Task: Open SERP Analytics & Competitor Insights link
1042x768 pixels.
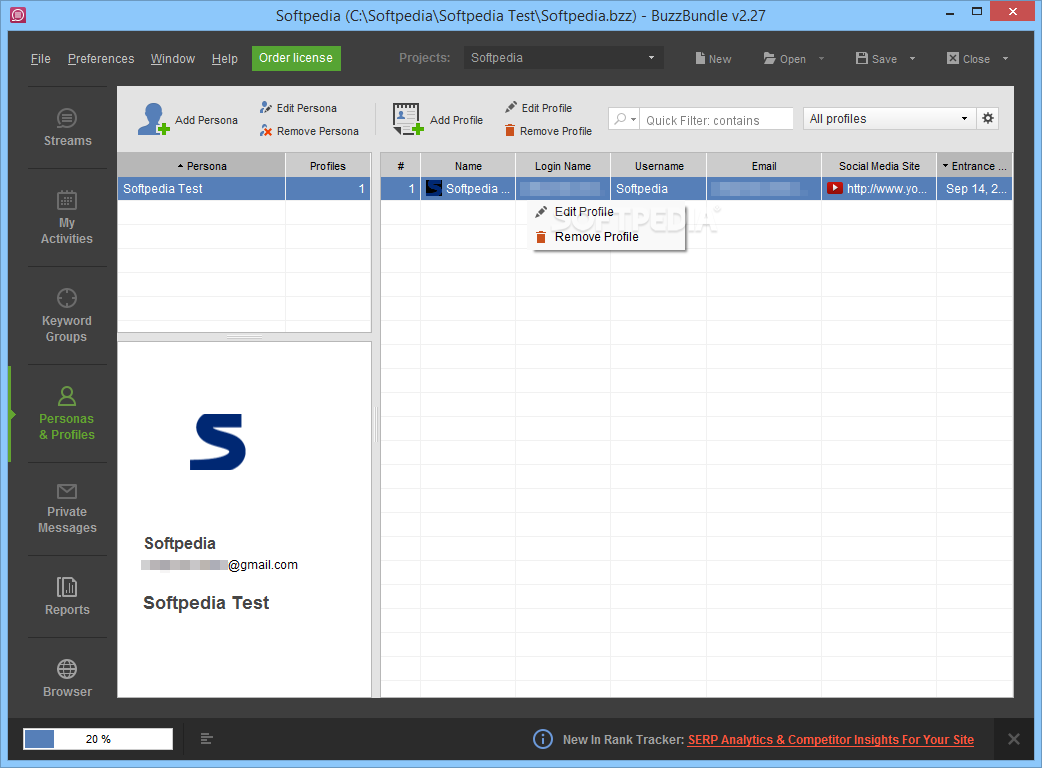Action: 831,739
